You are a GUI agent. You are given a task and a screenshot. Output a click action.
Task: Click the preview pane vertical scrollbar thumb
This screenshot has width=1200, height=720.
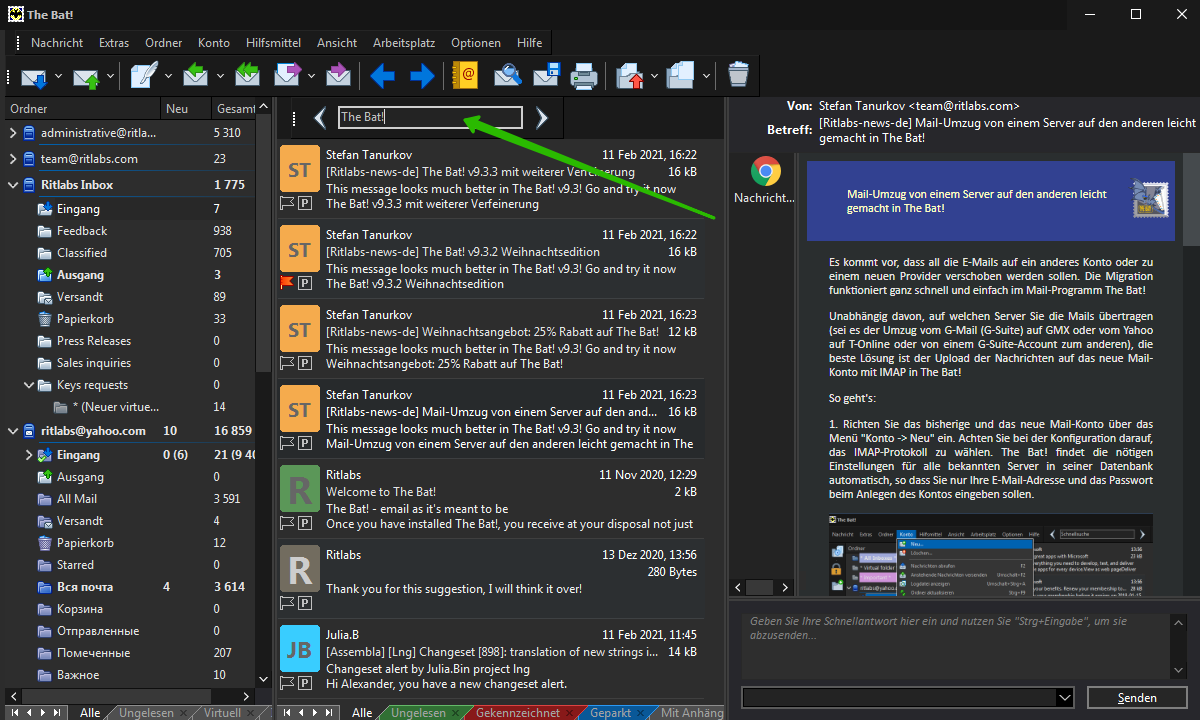tap(1191, 199)
